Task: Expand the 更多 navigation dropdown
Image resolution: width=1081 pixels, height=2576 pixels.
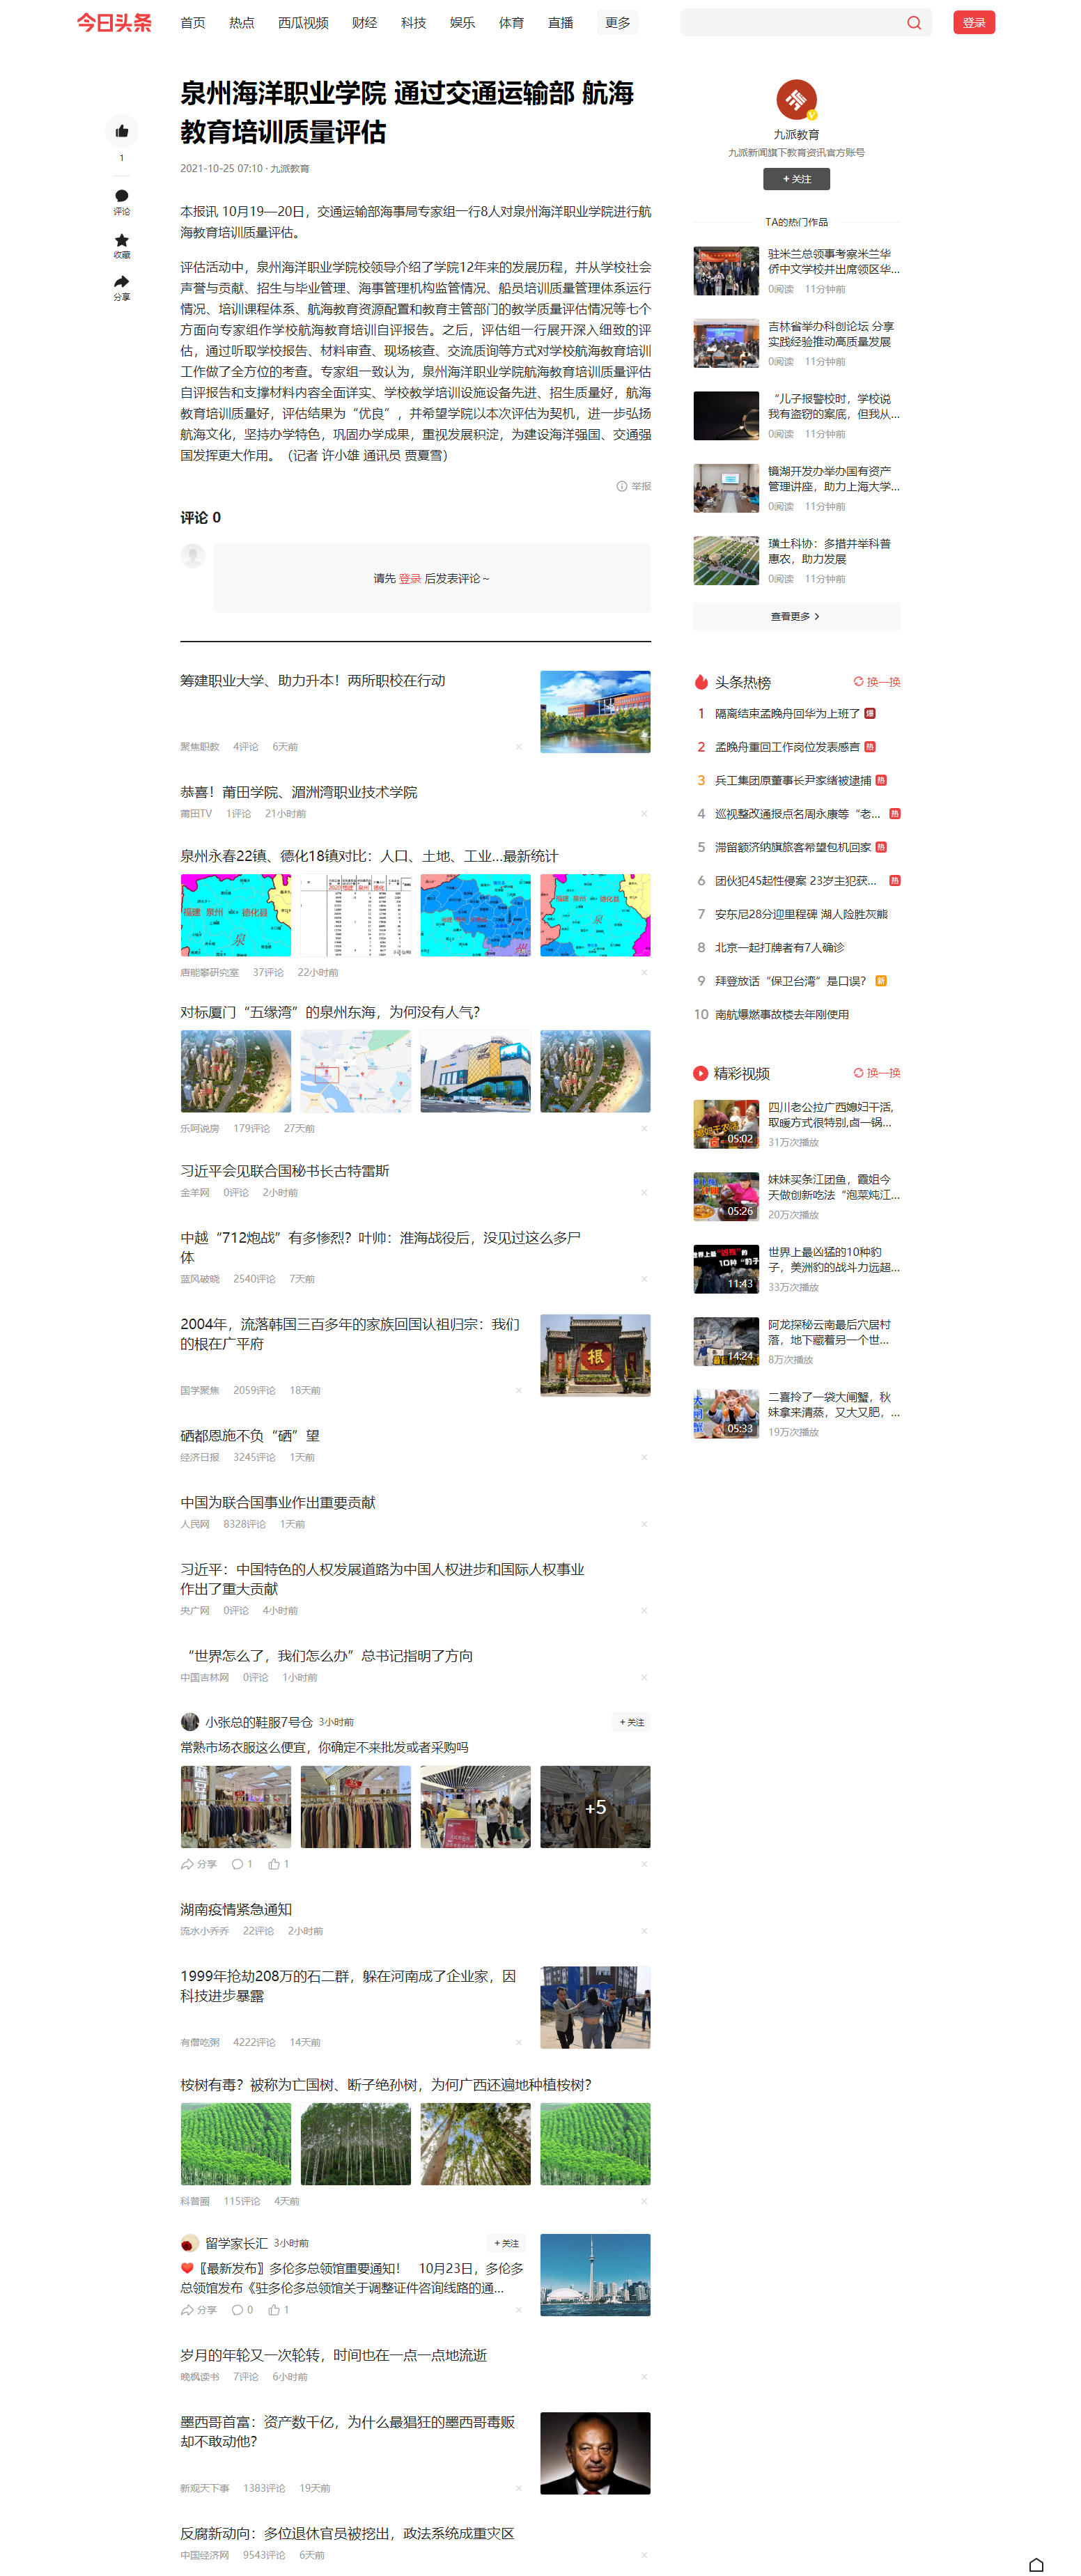Action: 617,23
